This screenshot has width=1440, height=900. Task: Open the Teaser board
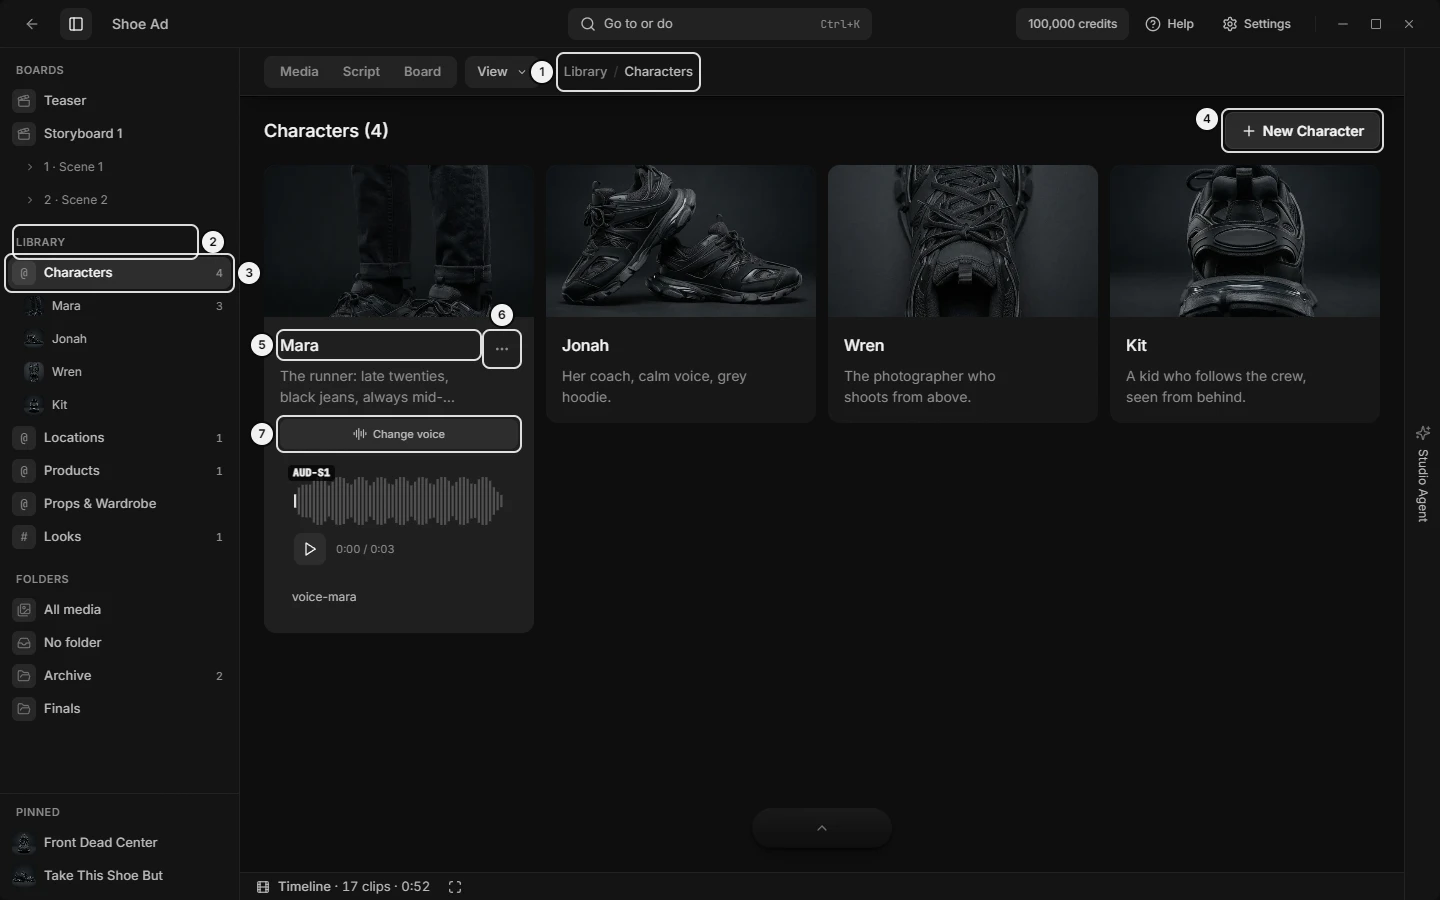(x=120, y=101)
